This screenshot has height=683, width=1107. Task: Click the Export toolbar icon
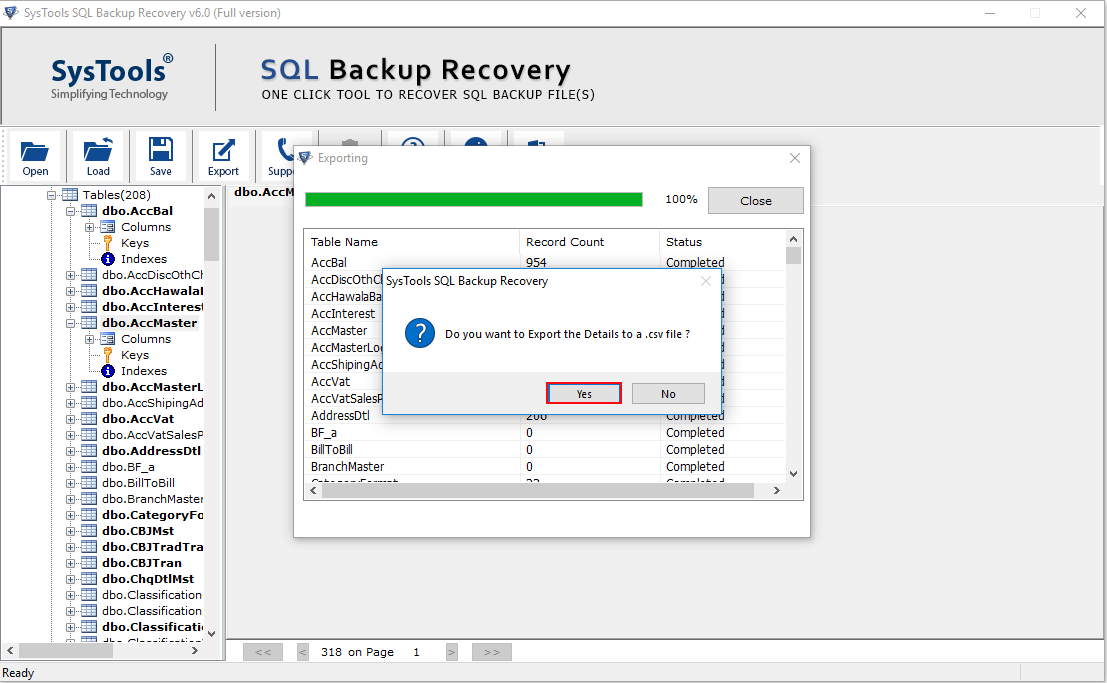click(223, 157)
